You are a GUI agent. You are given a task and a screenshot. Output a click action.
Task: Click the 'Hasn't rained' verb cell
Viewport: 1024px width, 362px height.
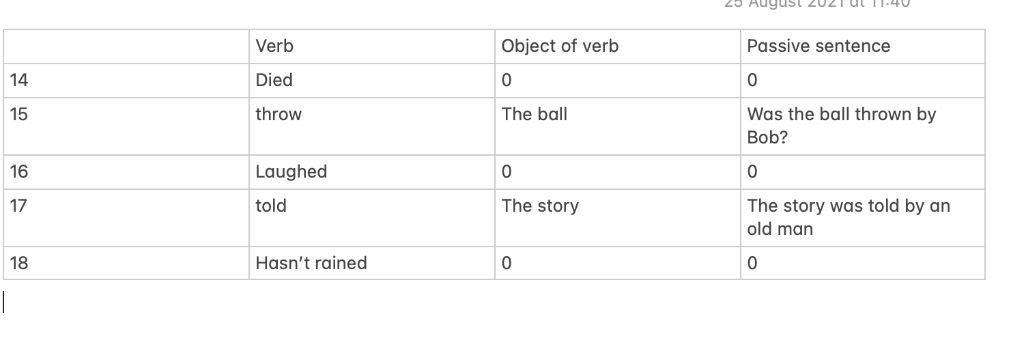click(x=372, y=263)
